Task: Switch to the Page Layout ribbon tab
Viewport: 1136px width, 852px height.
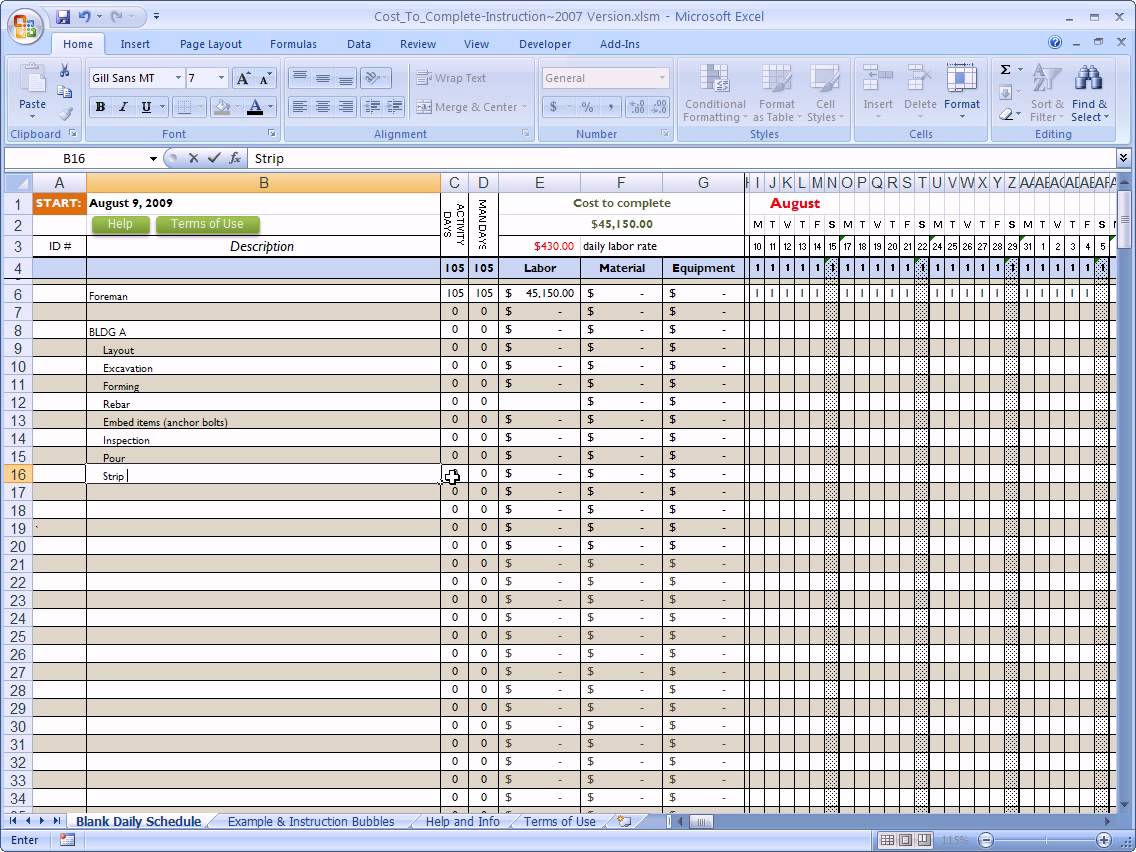Action: [210, 44]
